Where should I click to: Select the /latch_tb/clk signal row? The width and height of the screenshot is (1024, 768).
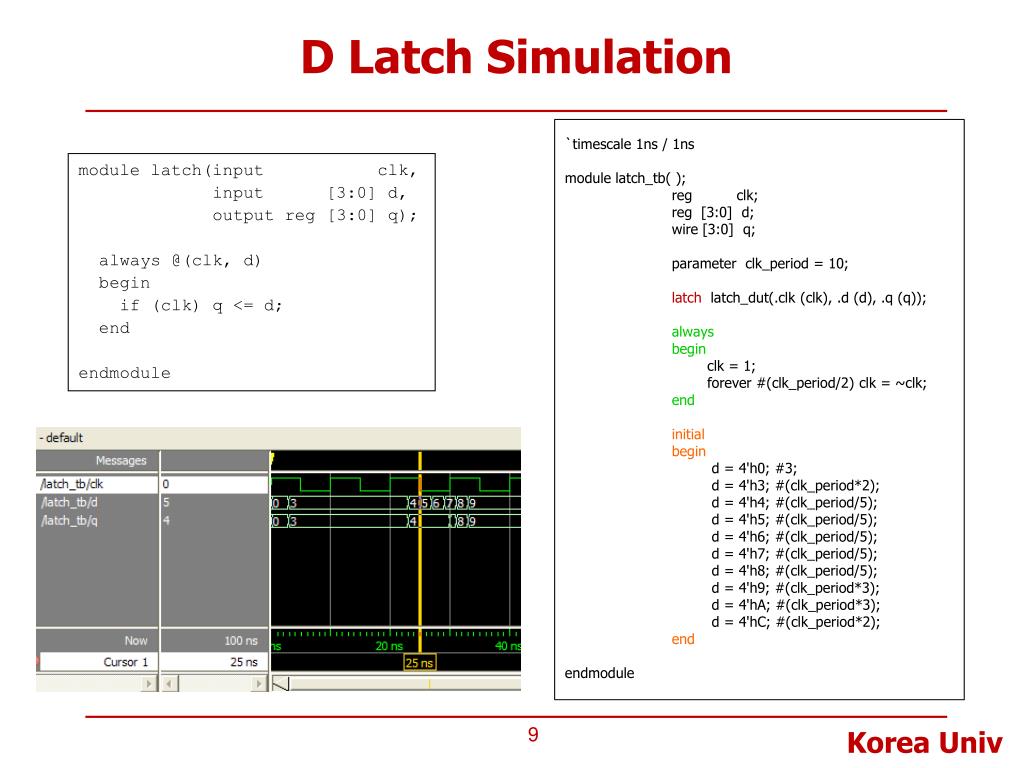[x=97, y=484]
